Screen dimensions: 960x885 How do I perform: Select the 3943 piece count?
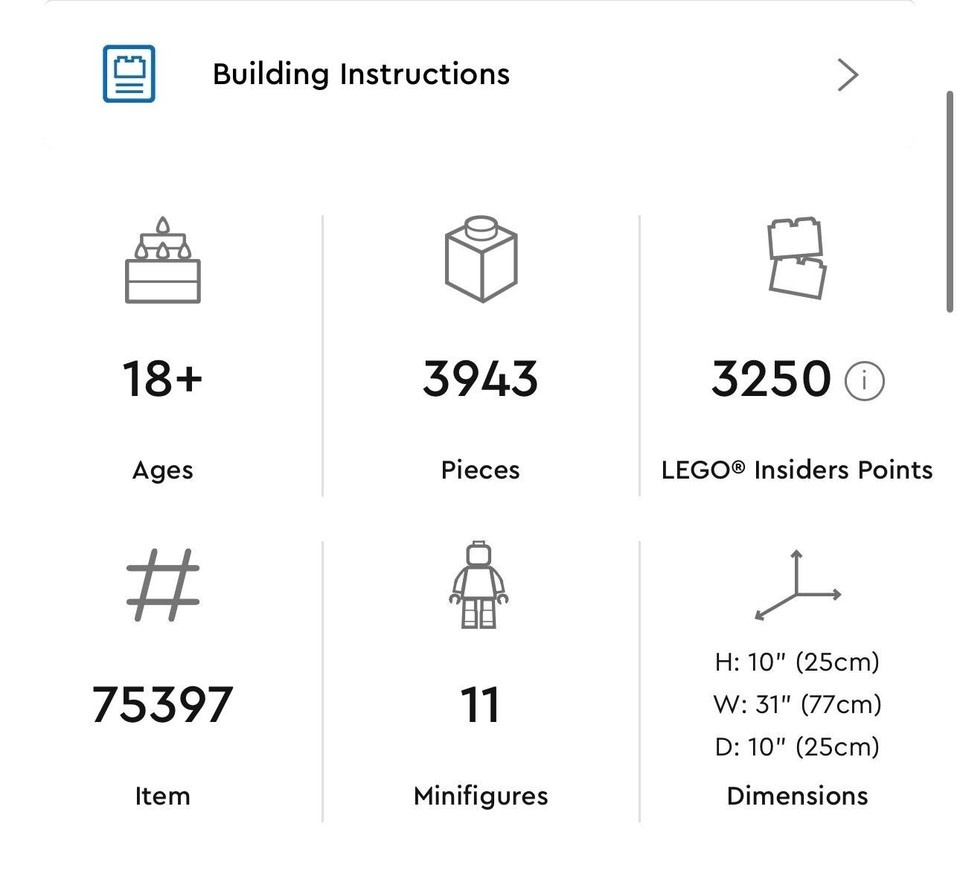point(480,380)
